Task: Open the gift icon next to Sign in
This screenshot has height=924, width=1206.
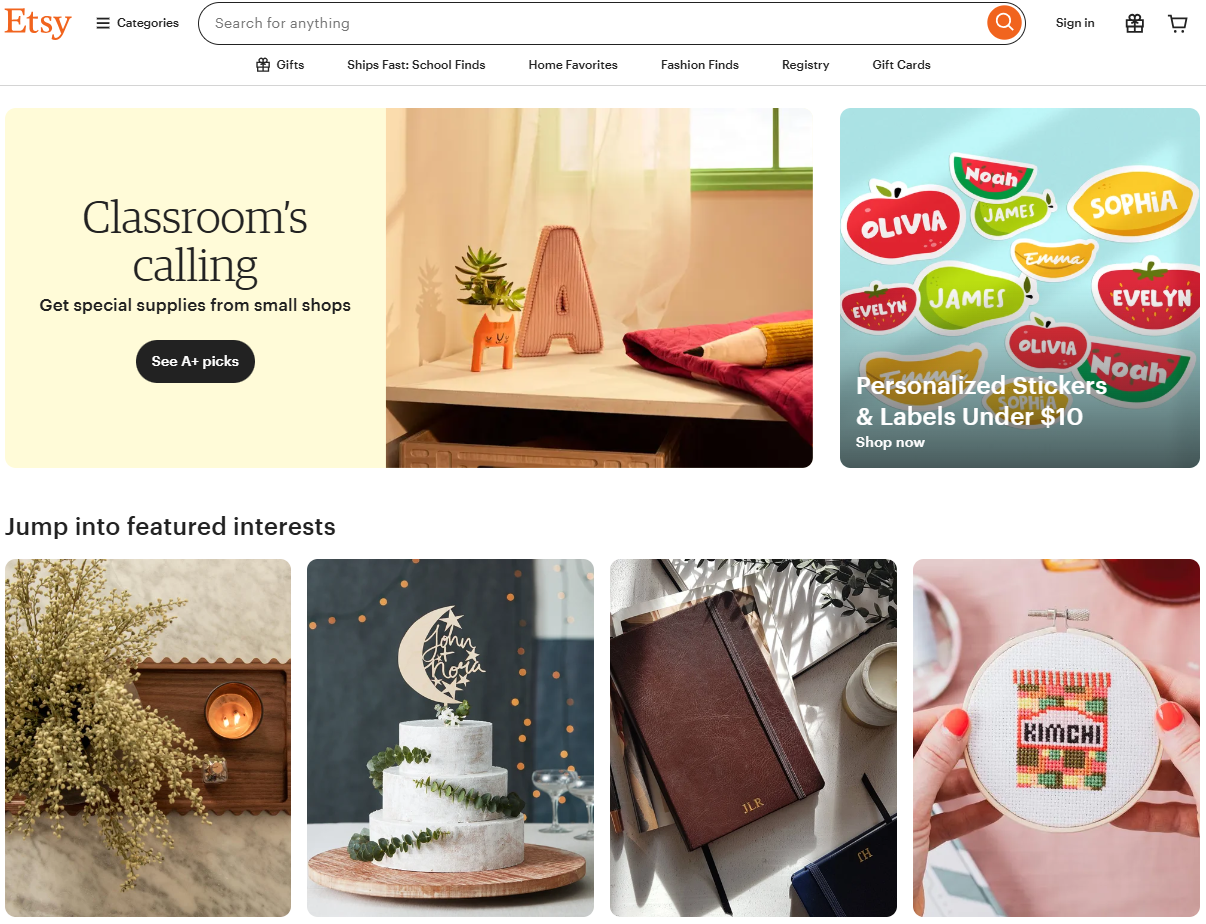Action: click(x=1134, y=23)
